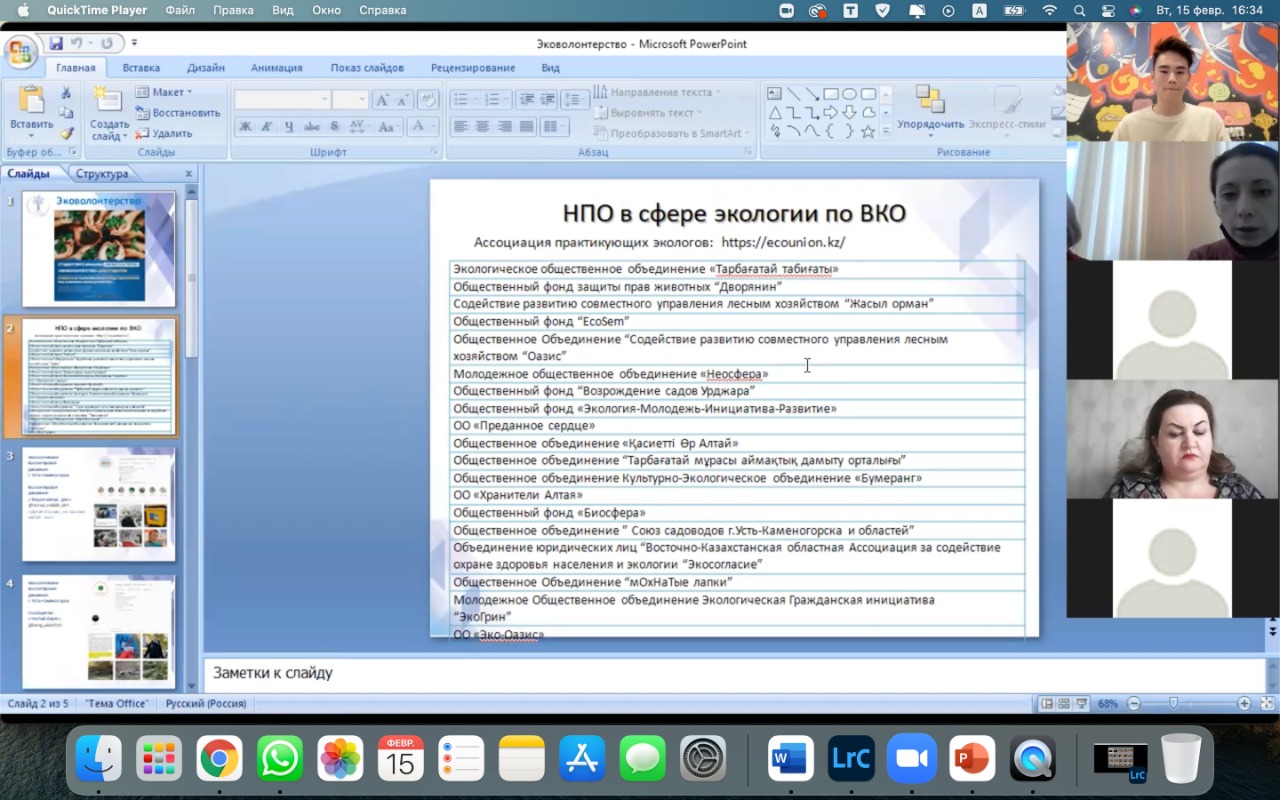1280x800 pixels.
Task: Switch to Slide Sorter view in status bar
Action: point(1064,703)
